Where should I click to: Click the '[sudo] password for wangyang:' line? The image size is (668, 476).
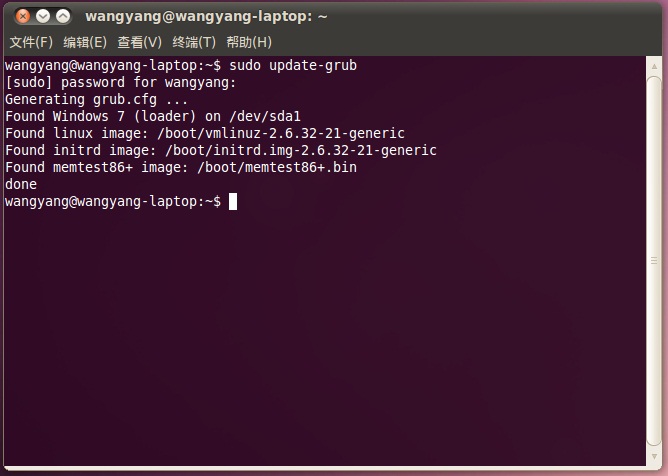[120, 83]
